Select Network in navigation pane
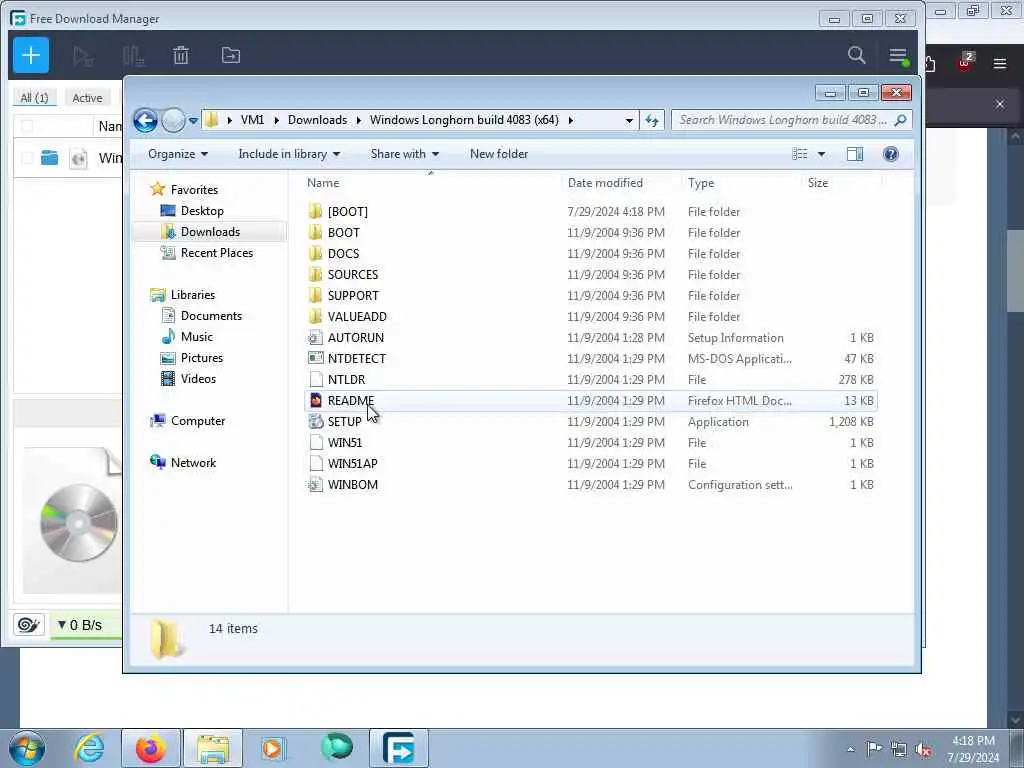 [193, 463]
